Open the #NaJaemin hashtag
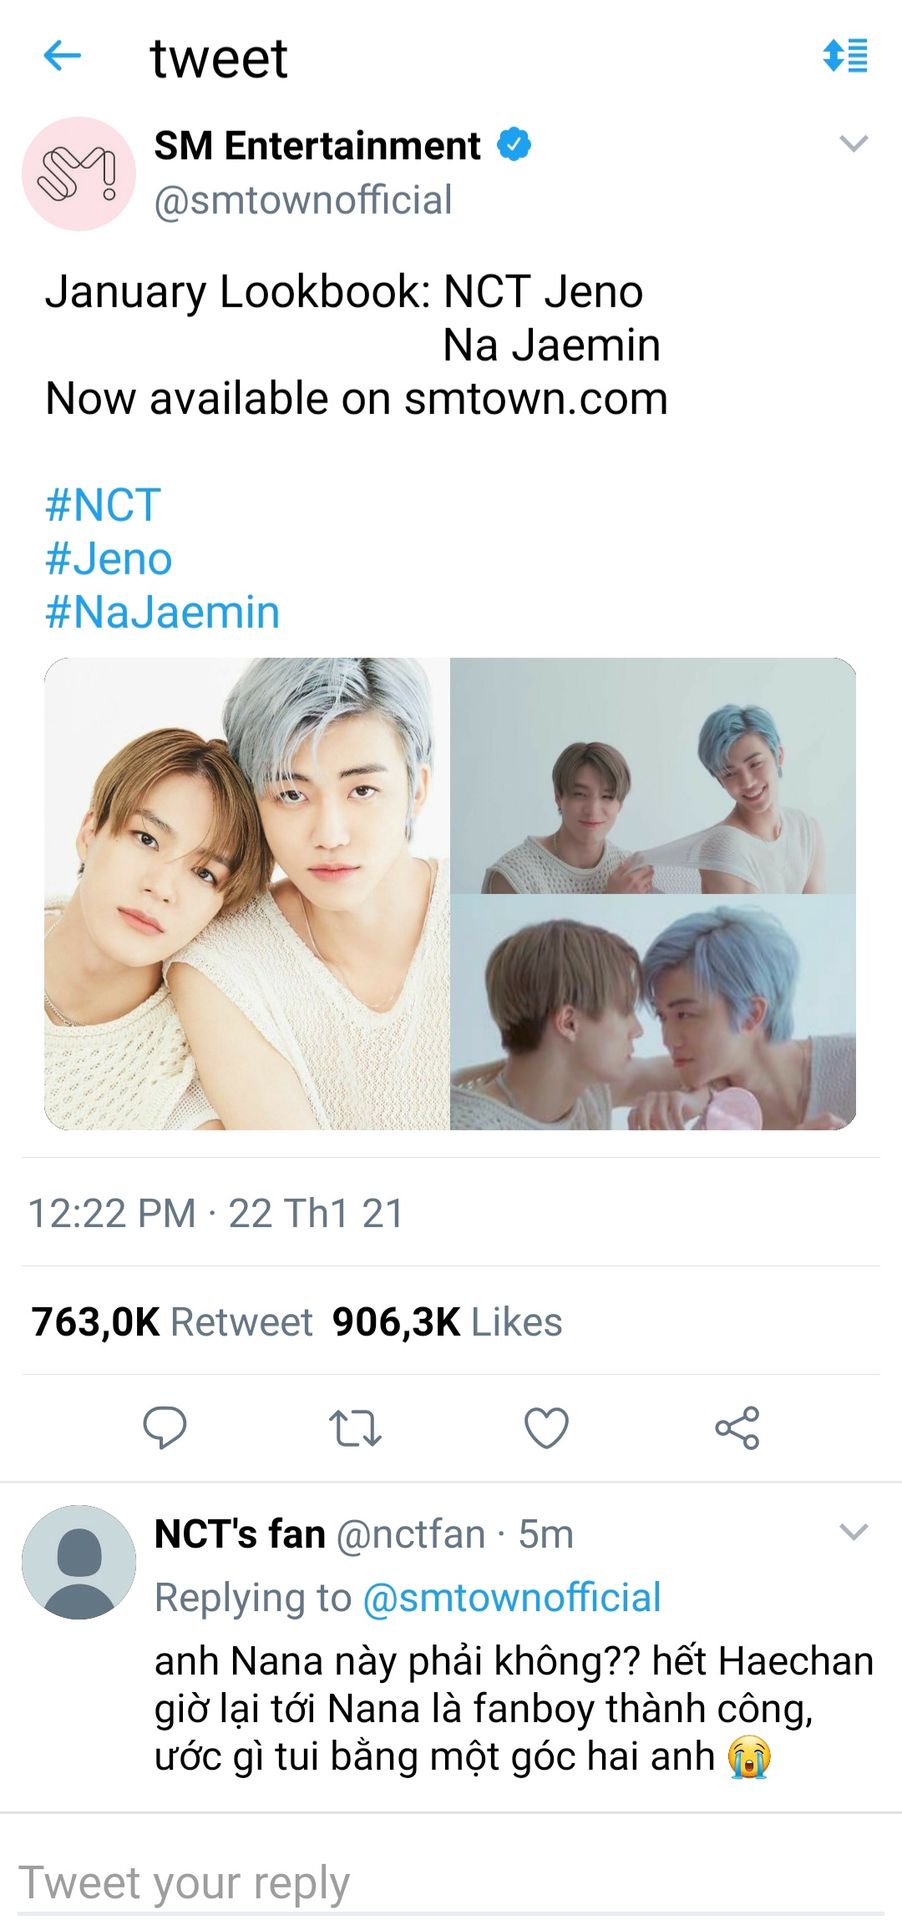This screenshot has height=1920, width=902. (162, 612)
